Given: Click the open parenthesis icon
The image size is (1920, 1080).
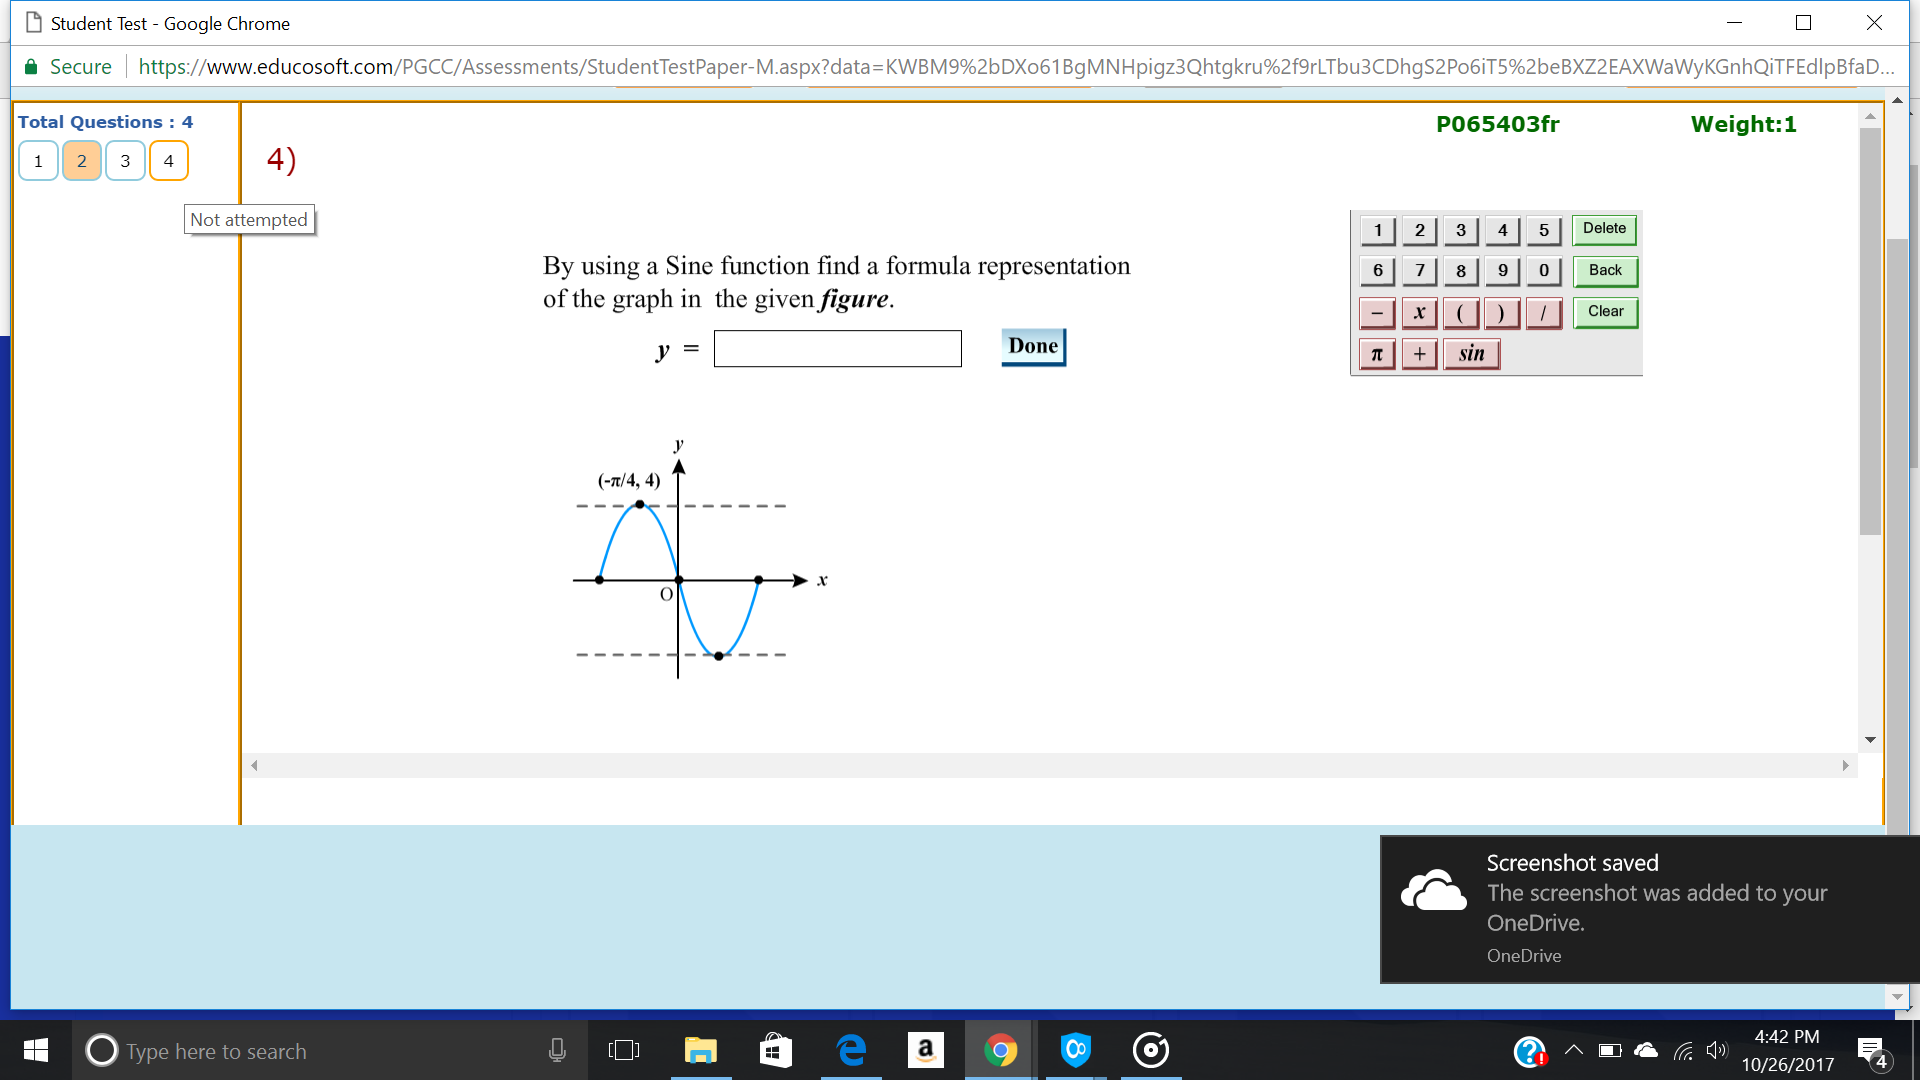Looking at the screenshot, I should 1461,311.
